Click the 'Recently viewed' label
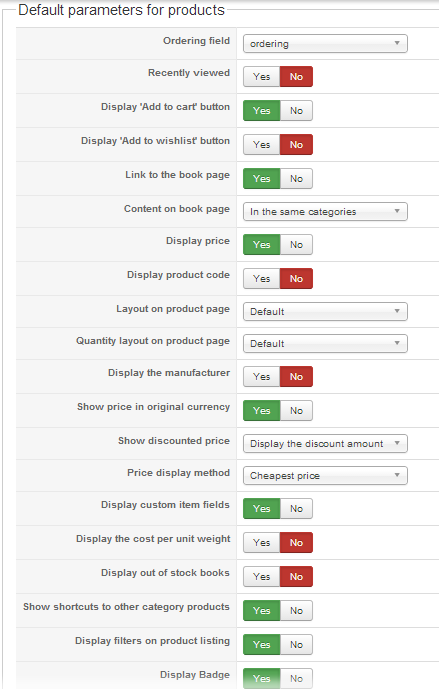439x689 pixels. point(189,73)
